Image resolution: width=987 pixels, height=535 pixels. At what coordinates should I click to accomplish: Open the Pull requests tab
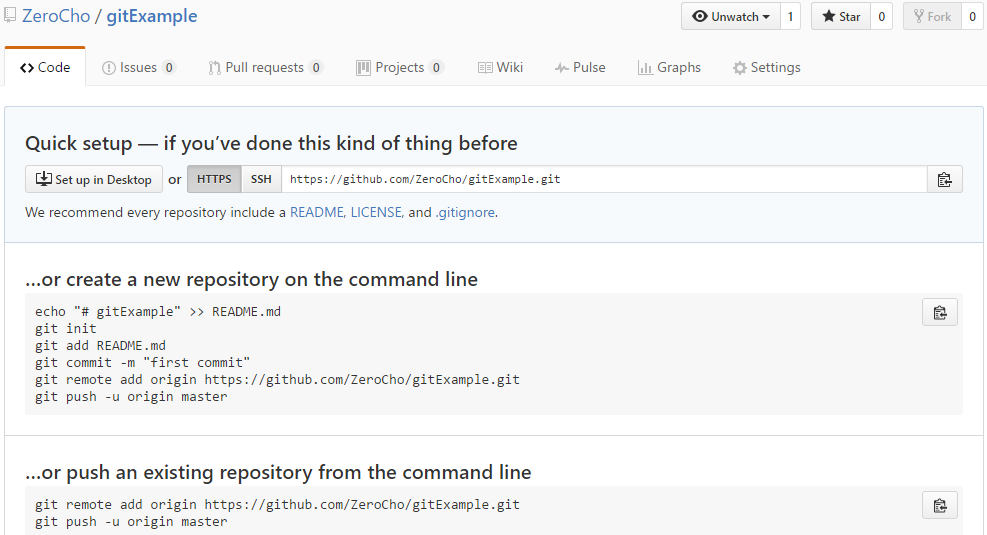click(x=265, y=67)
